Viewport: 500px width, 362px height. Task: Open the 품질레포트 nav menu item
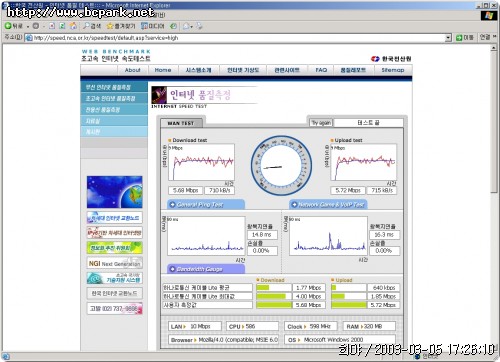[353, 70]
